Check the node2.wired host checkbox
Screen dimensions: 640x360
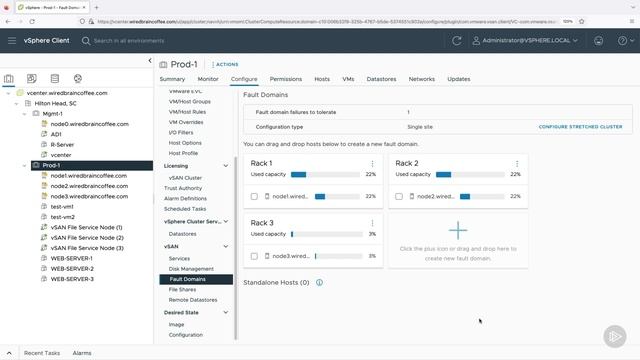(x=399, y=197)
